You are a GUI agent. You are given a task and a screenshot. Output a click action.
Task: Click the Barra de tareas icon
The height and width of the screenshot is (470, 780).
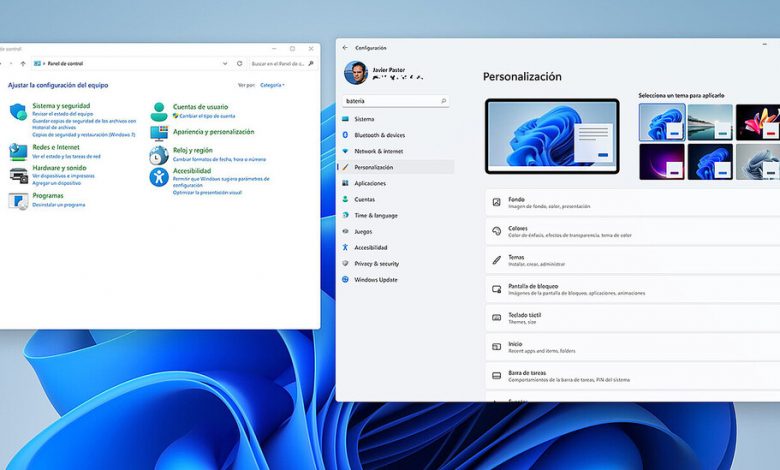pyautogui.click(x=496, y=376)
